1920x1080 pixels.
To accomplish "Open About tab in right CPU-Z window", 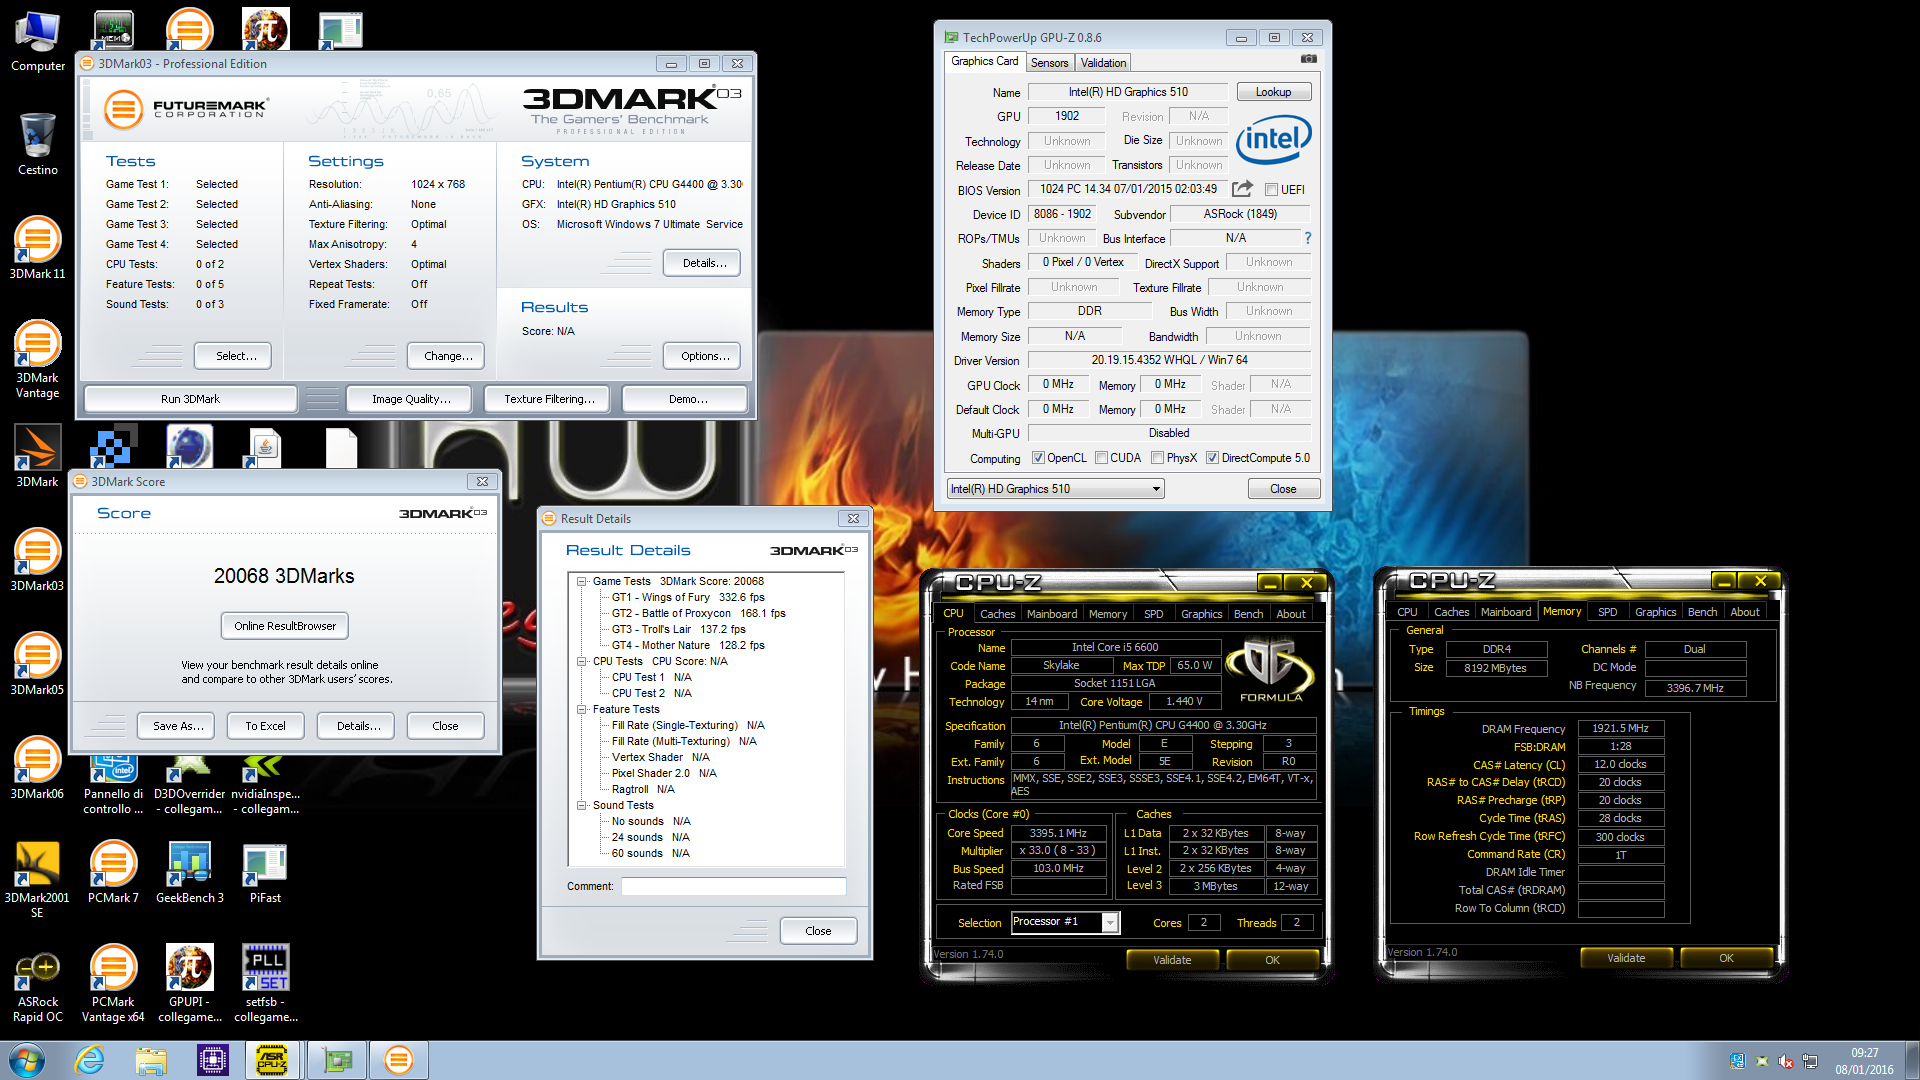I will [x=1745, y=612].
